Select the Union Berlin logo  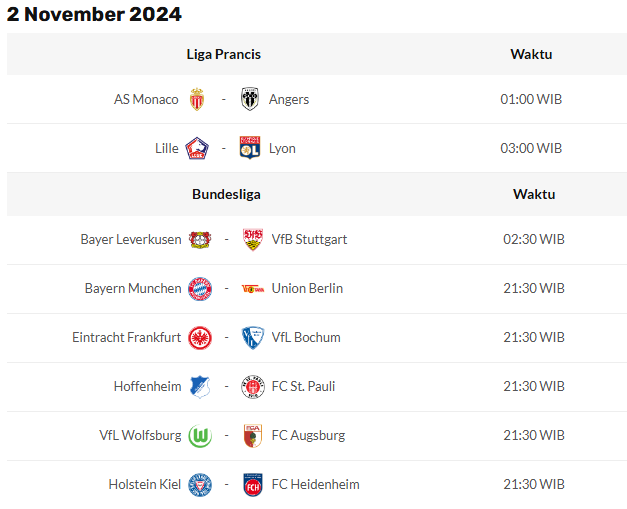coord(253,289)
